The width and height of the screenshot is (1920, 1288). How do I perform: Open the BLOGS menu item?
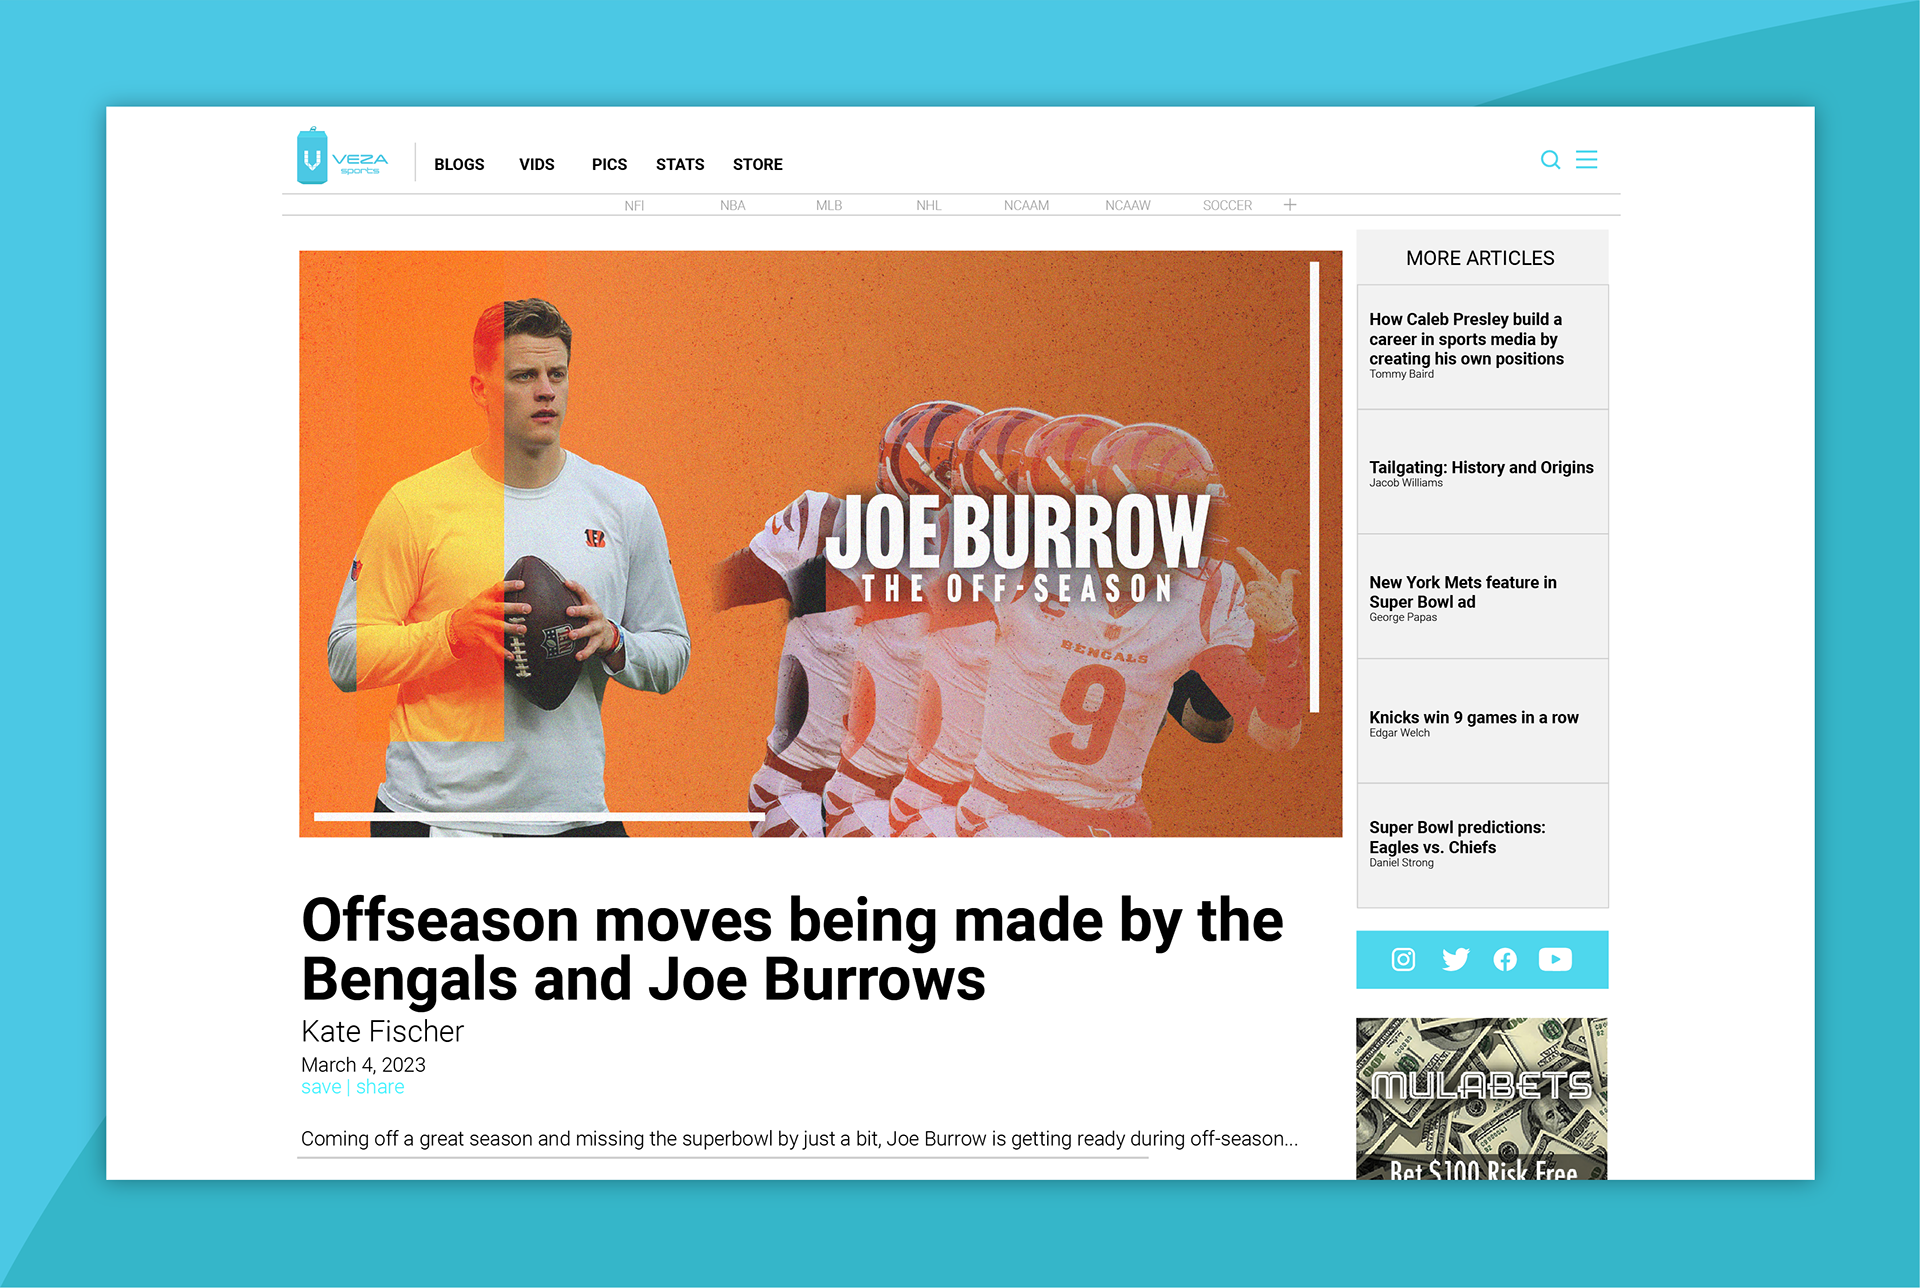(459, 164)
